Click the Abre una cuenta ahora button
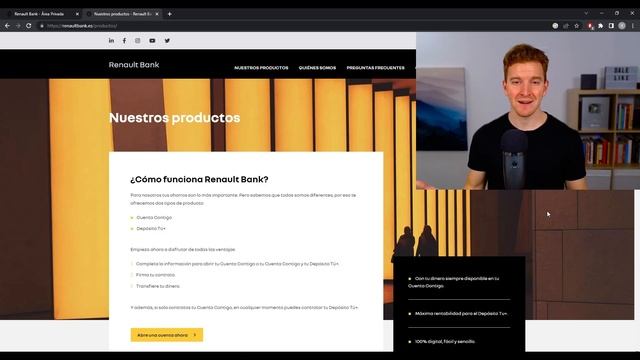This screenshot has height=360, width=640. click(167, 335)
